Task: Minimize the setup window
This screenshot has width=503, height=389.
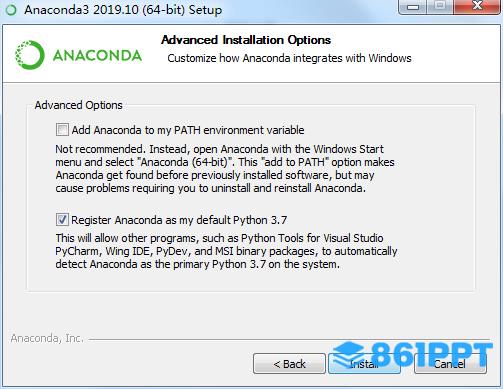Action: [413, 7]
